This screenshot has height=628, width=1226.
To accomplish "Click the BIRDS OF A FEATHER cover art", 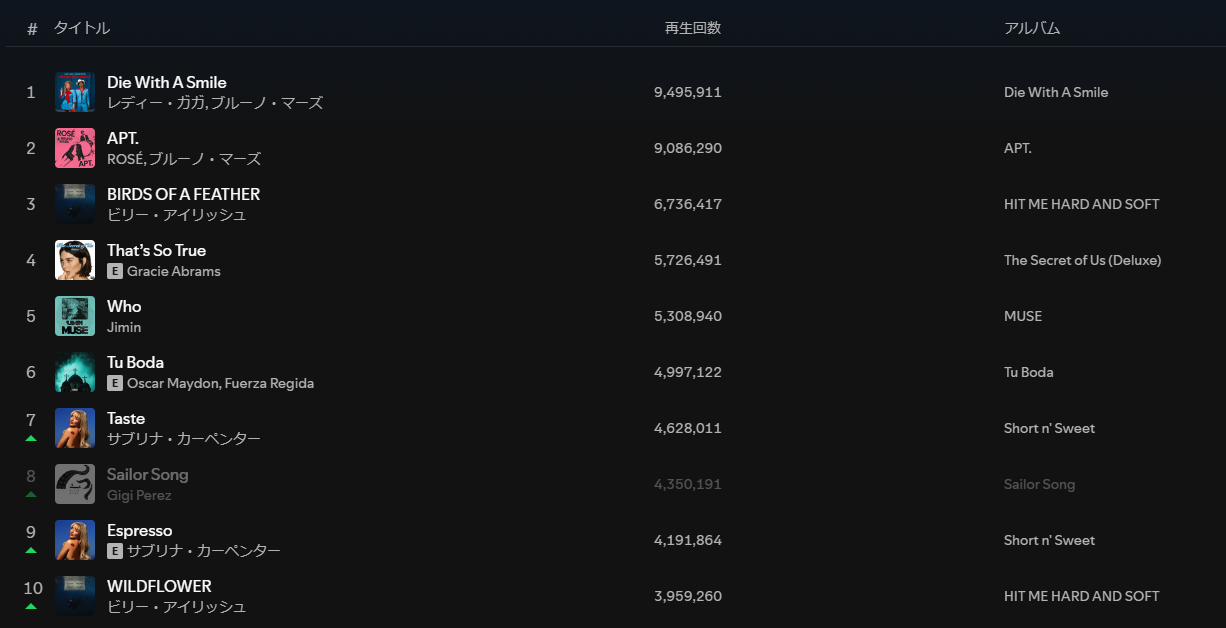I will [75, 204].
